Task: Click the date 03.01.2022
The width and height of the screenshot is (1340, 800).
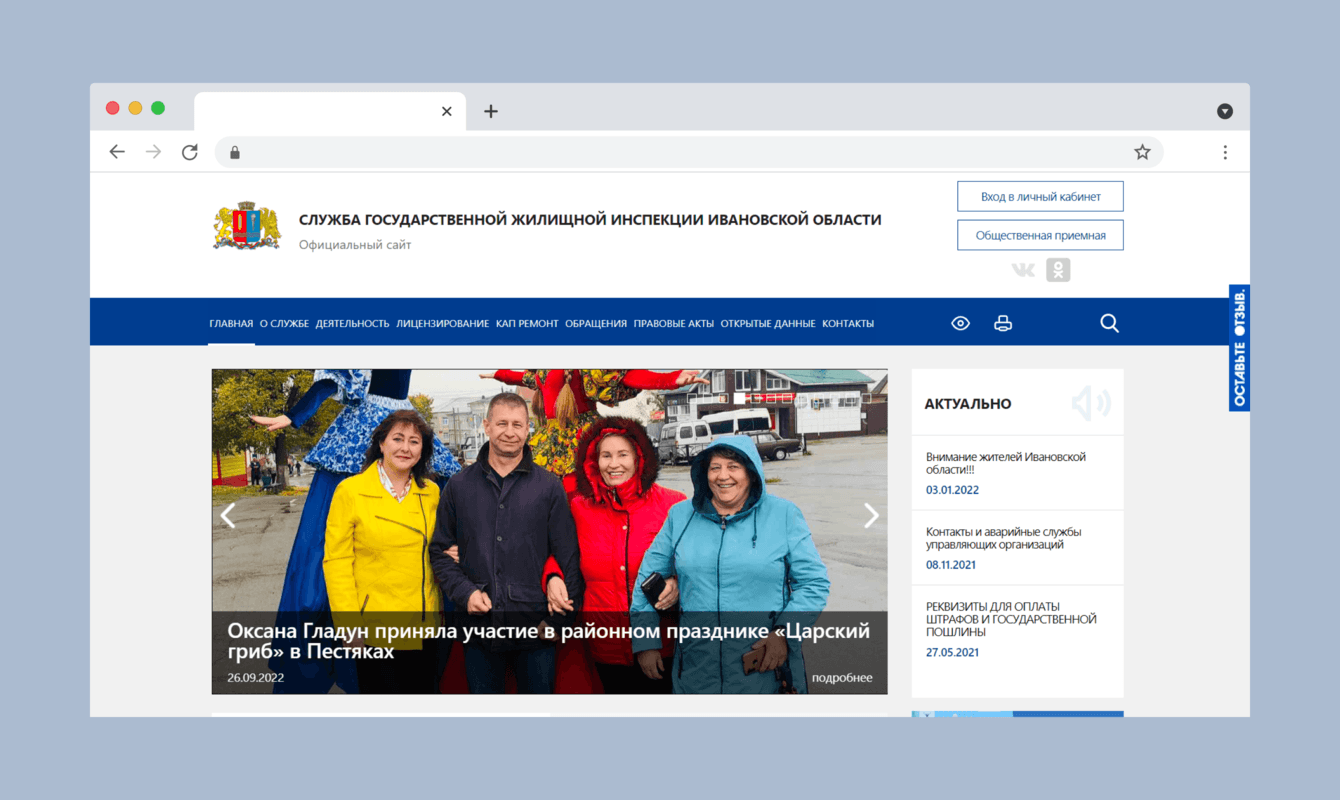Action: click(x=952, y=490)
